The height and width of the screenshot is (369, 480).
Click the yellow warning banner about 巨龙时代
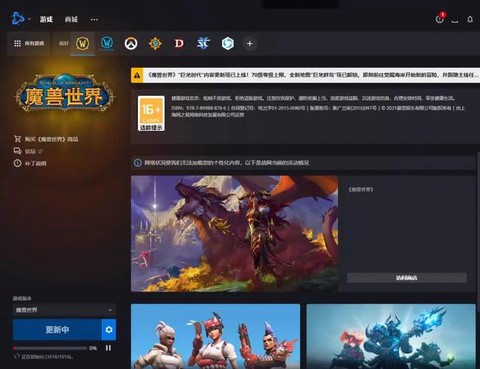click(305, 75)
